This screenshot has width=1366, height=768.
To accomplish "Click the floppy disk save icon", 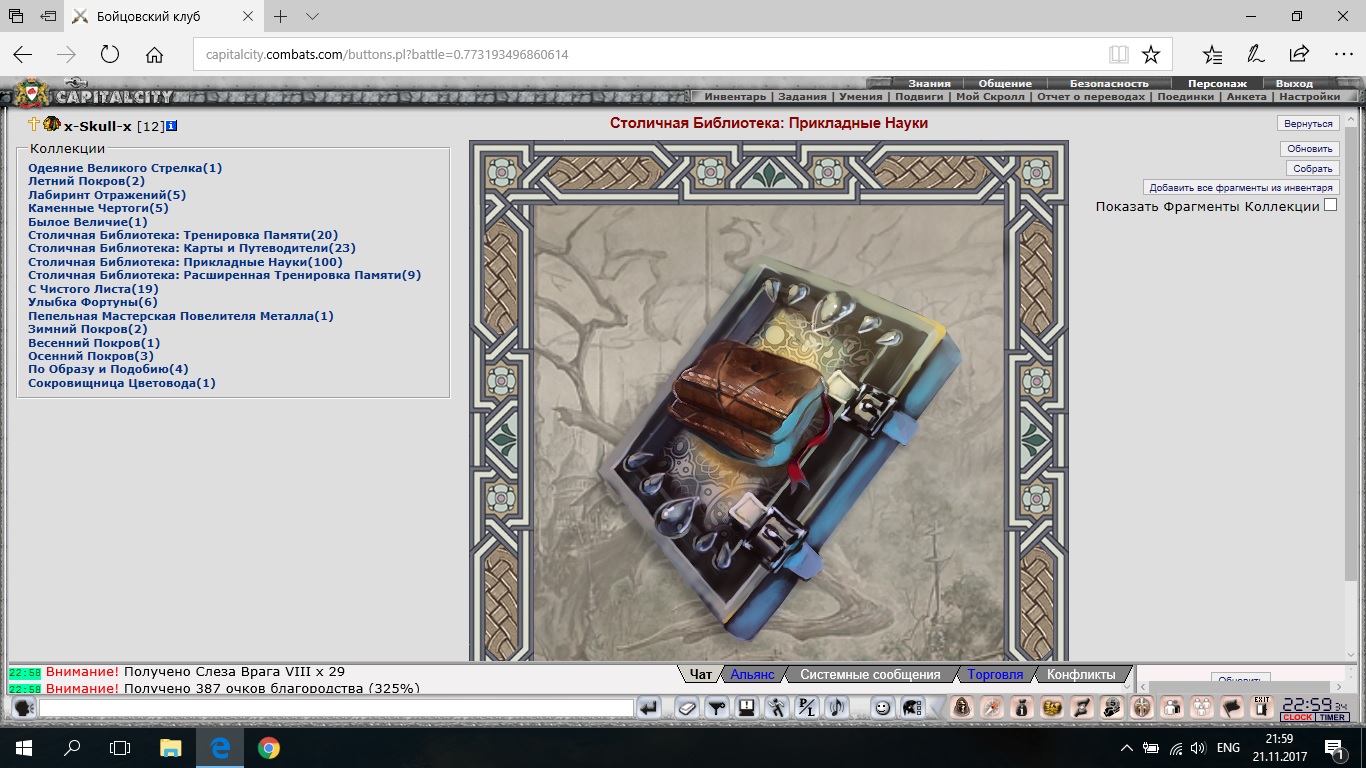I will 746,708.
